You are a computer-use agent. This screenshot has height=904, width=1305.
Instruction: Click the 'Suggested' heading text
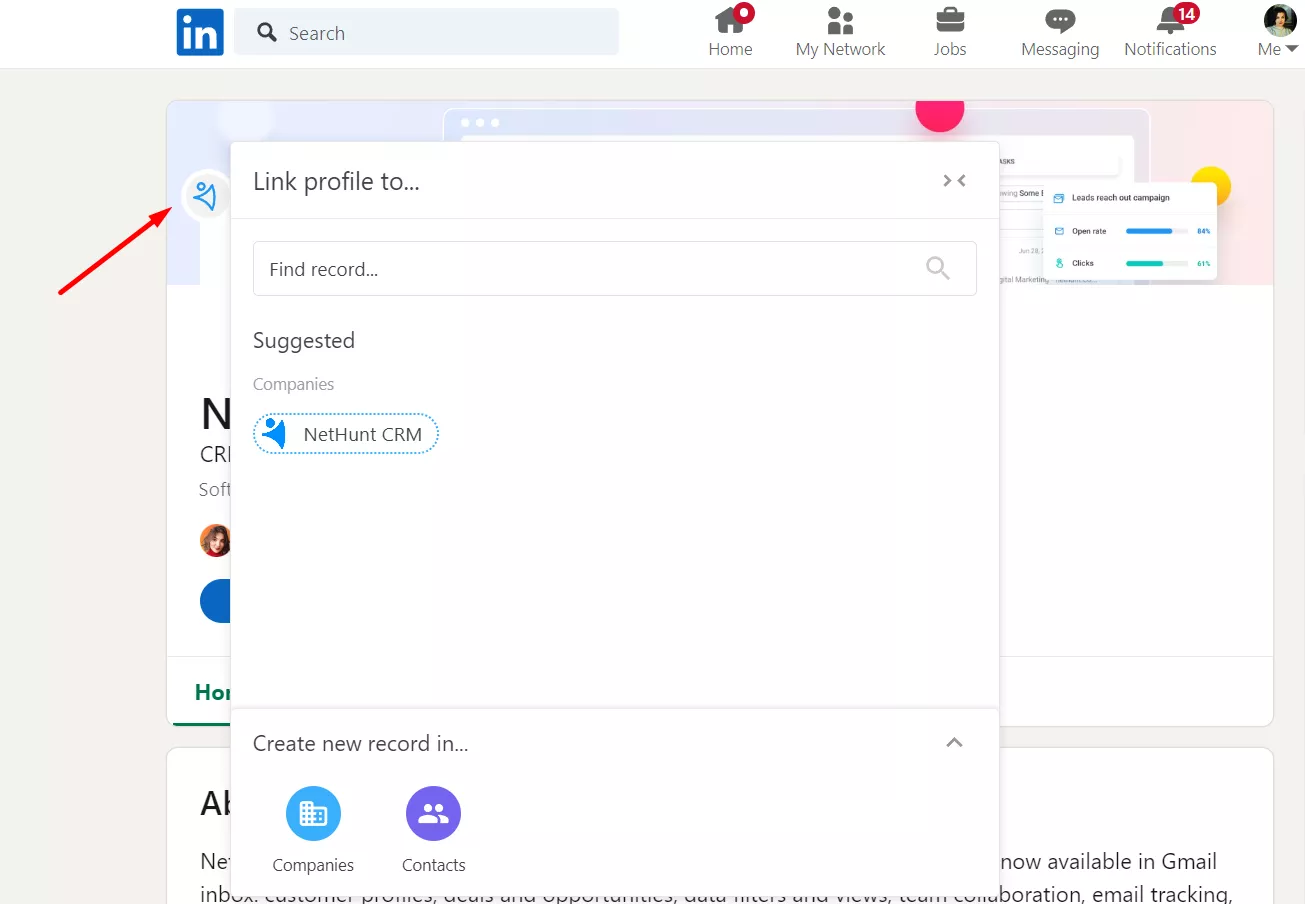[304, 341]
